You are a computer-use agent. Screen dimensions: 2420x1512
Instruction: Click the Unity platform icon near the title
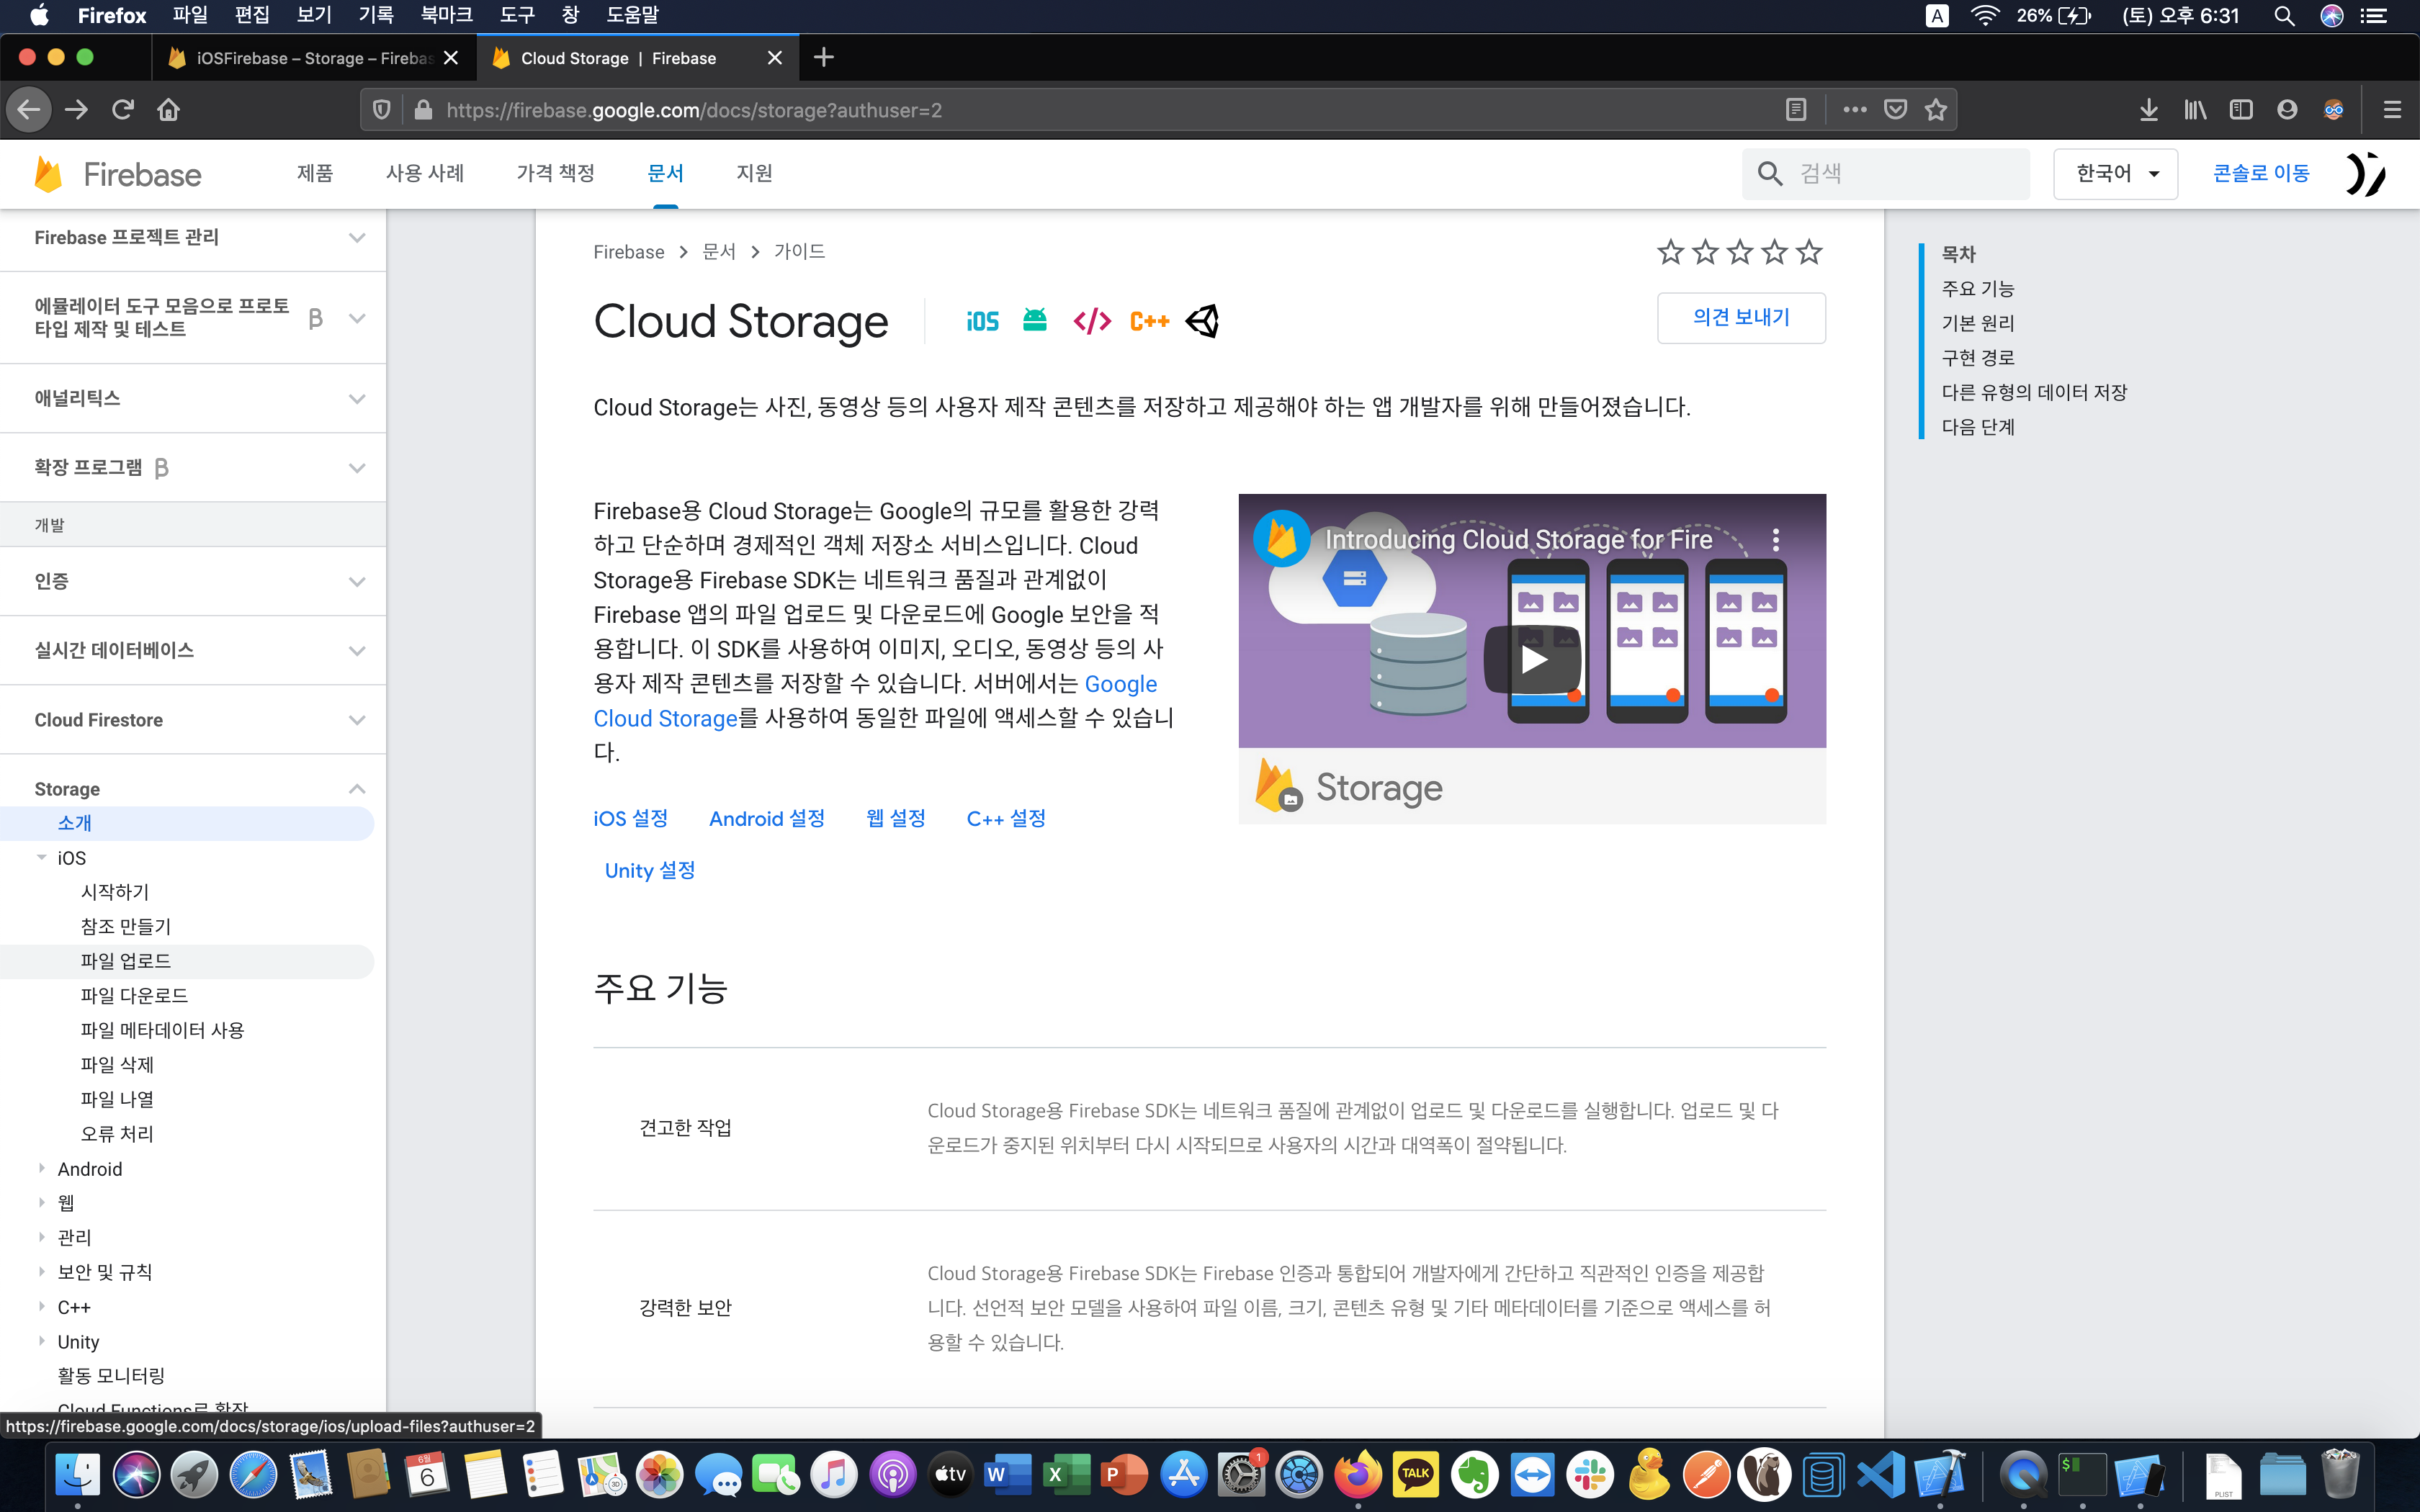point(1202,321)
